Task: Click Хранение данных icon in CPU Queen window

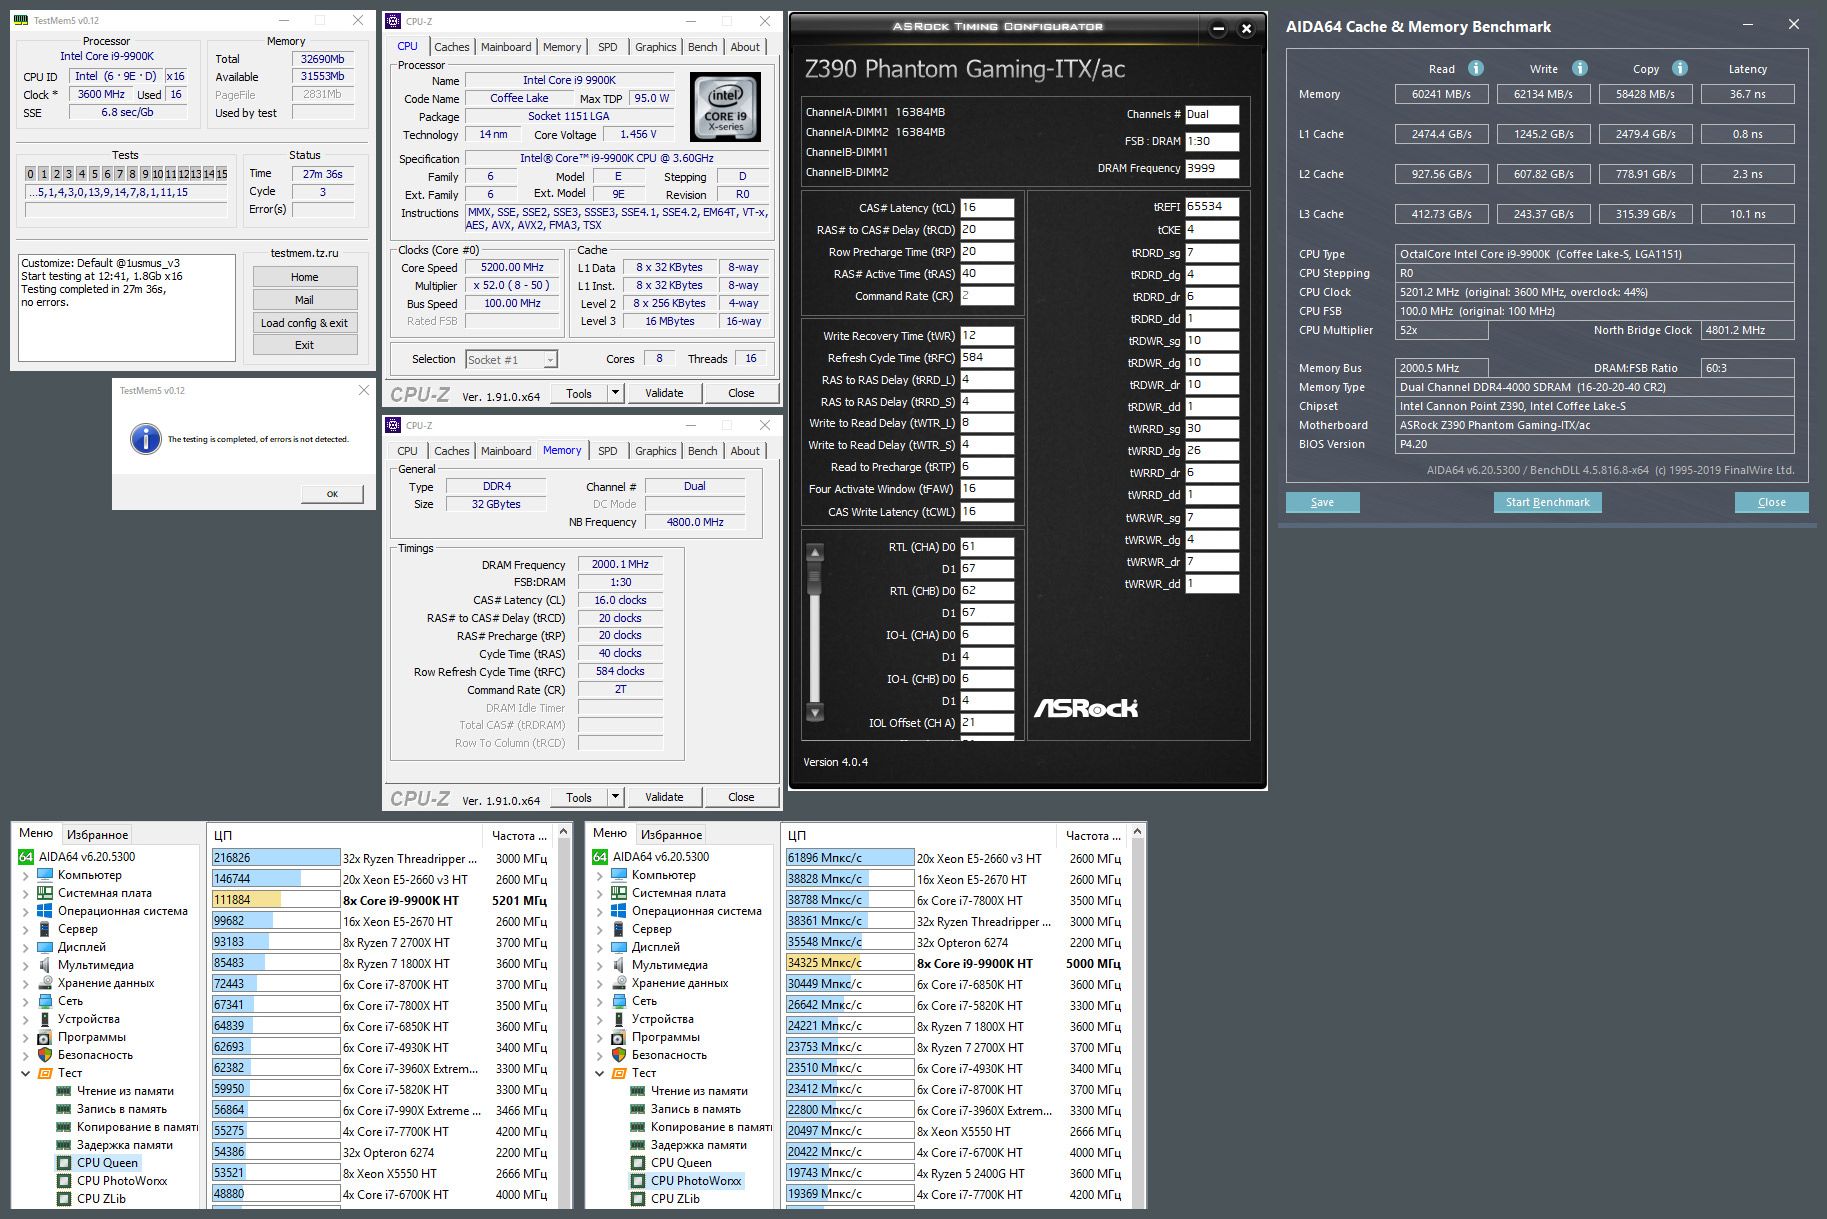Action: point(45,983)
